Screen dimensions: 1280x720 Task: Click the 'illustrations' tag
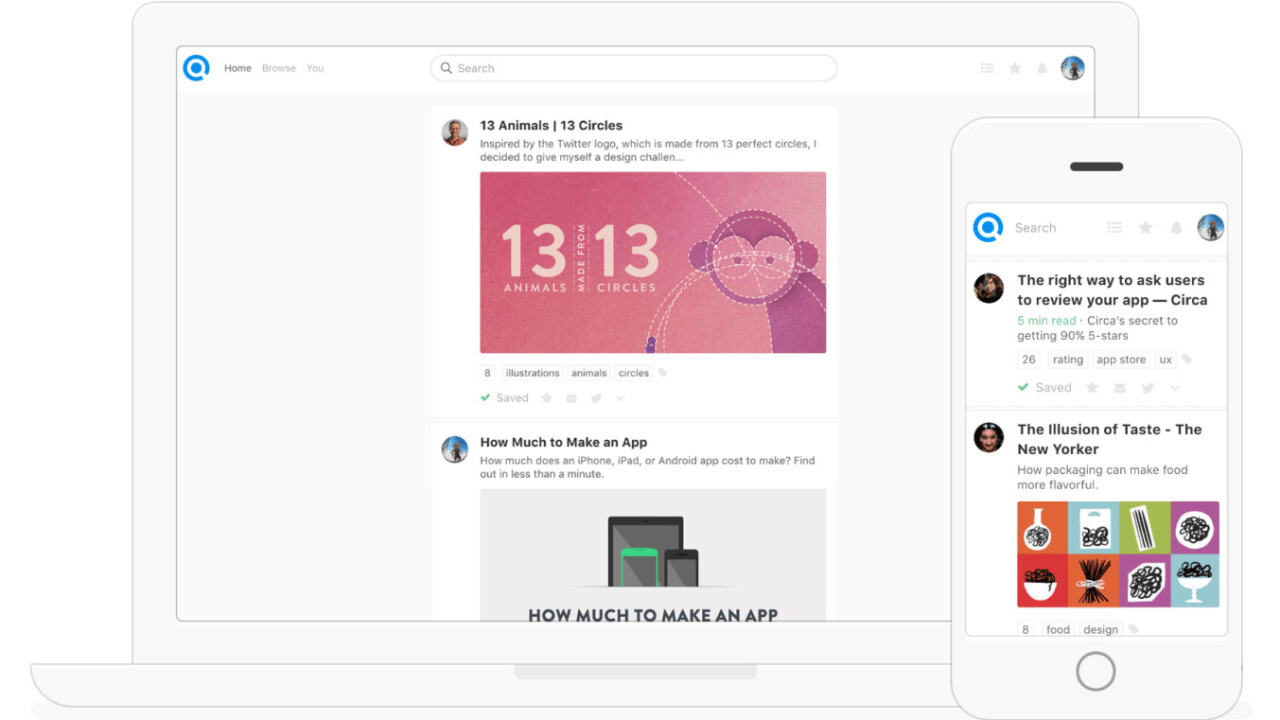(x=532, y=373)
